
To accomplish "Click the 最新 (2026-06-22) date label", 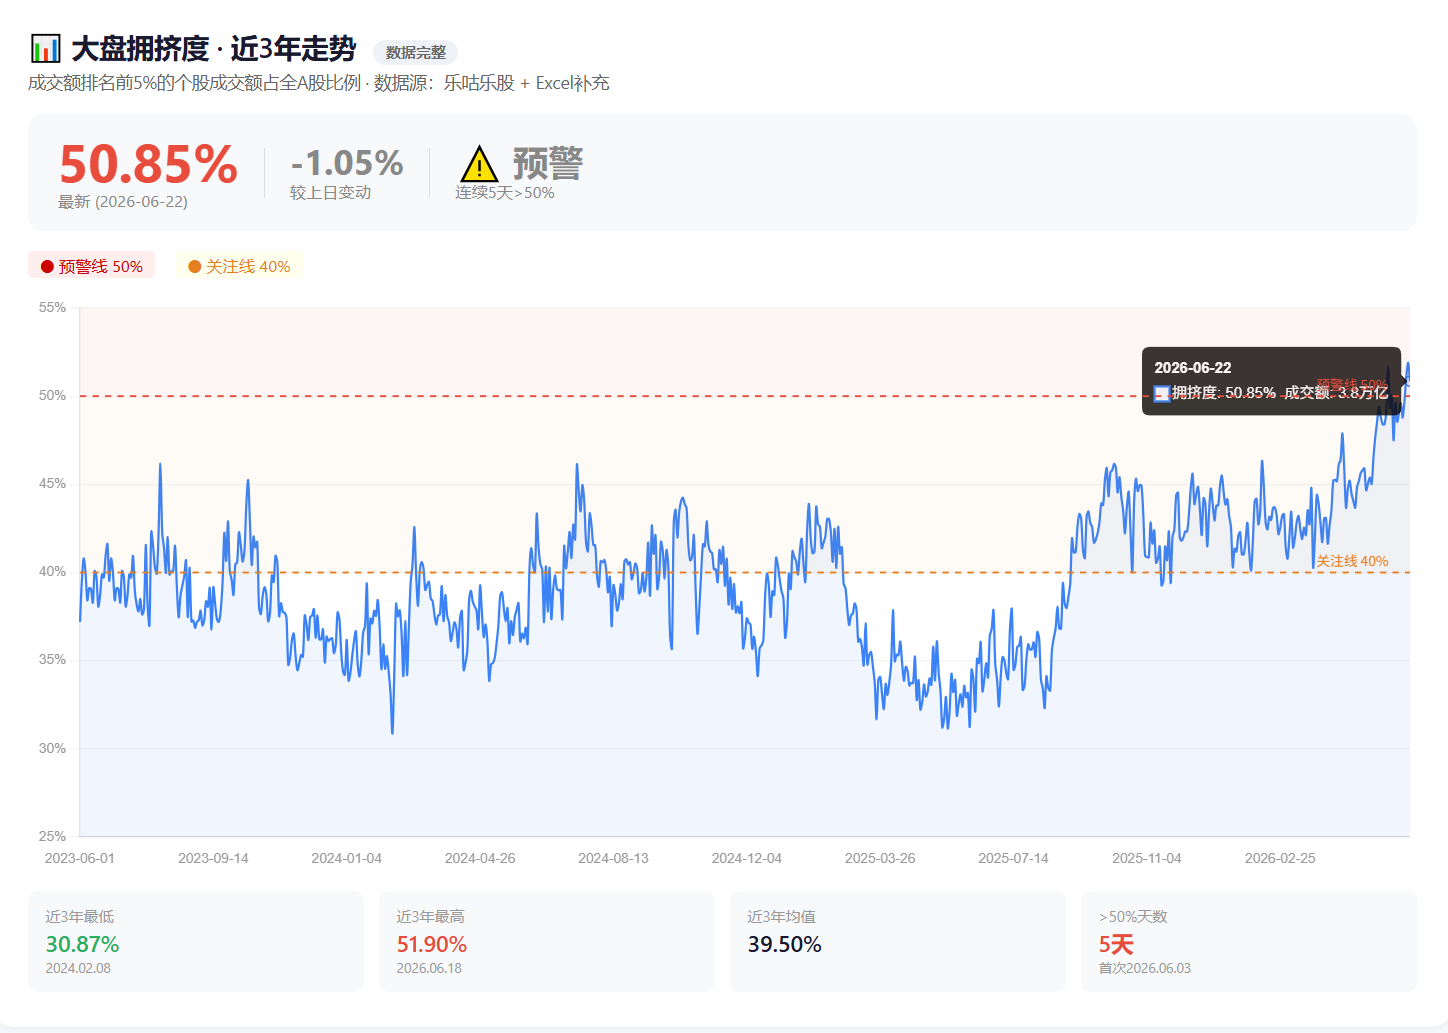I will tap(123, 202).
